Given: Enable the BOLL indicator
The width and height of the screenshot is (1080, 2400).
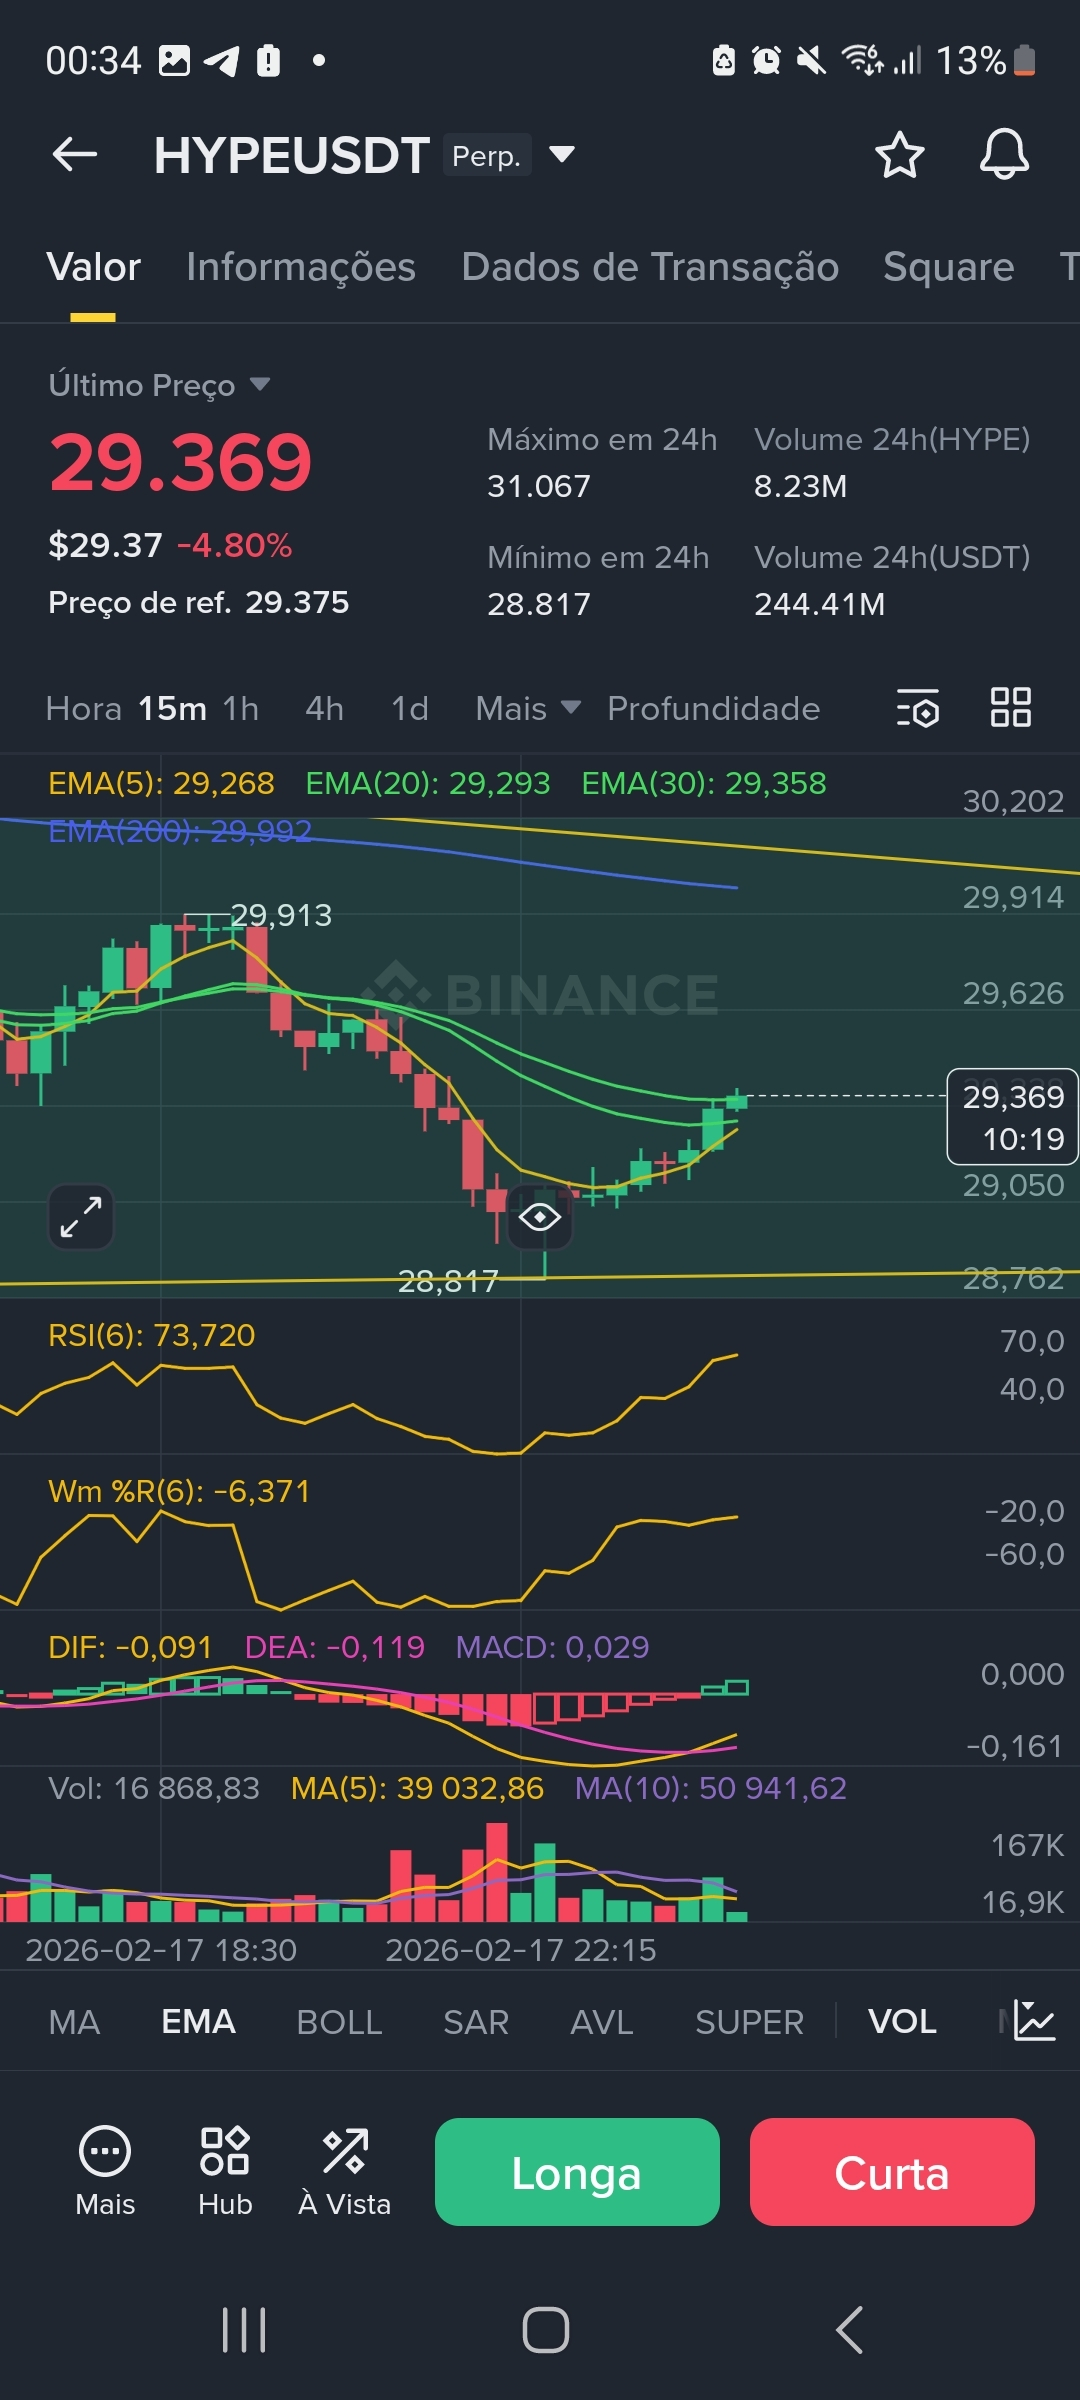Looking at the screenshot, I should pos(339,2022).
